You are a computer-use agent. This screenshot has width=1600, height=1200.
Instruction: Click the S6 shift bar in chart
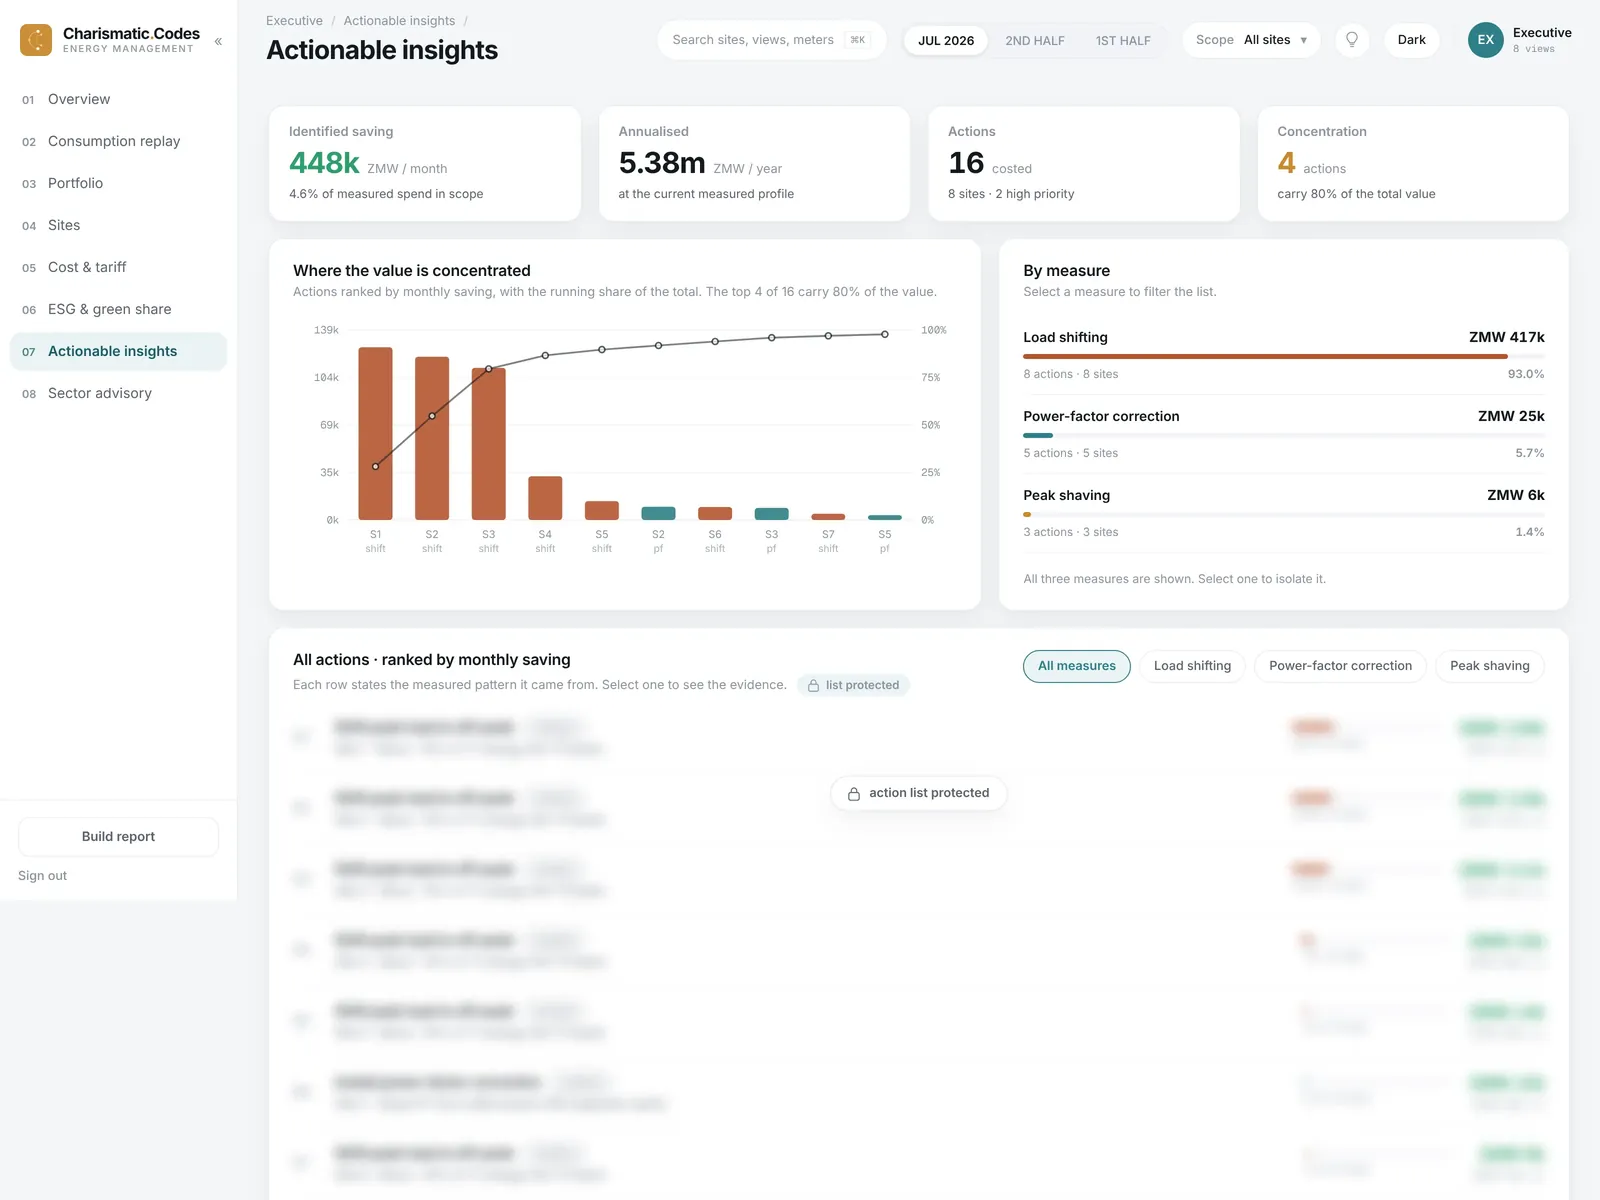[x=715, y=514]
